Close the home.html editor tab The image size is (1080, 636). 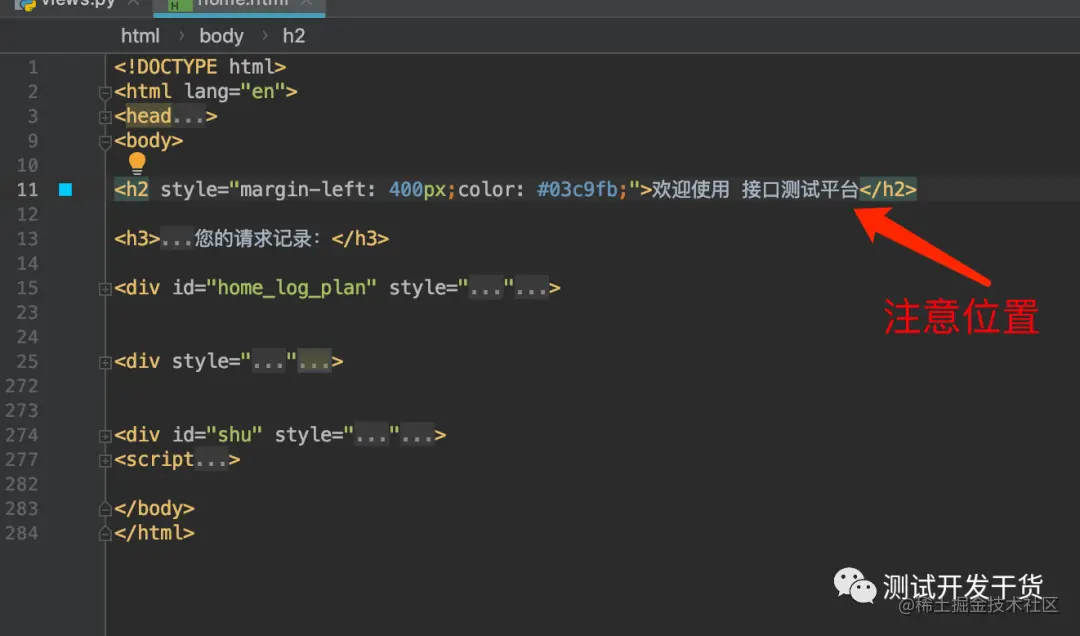[x=308, y=3]
